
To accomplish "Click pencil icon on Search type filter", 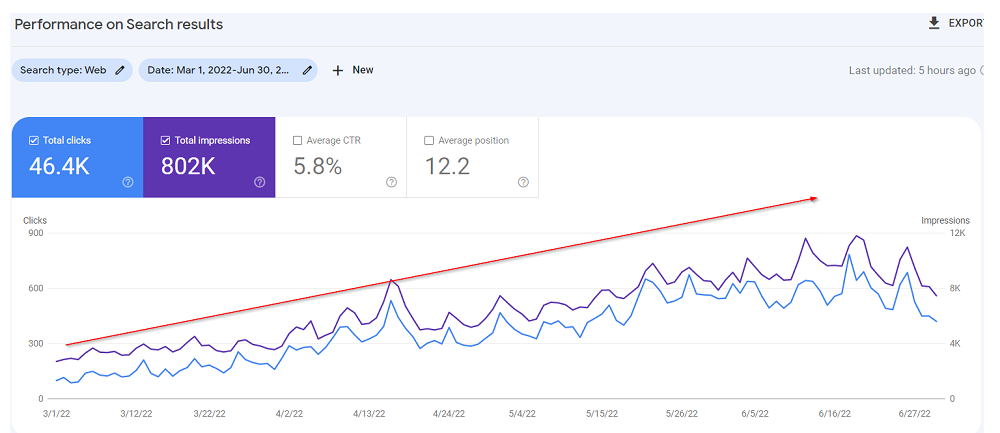I will [121, 70].
